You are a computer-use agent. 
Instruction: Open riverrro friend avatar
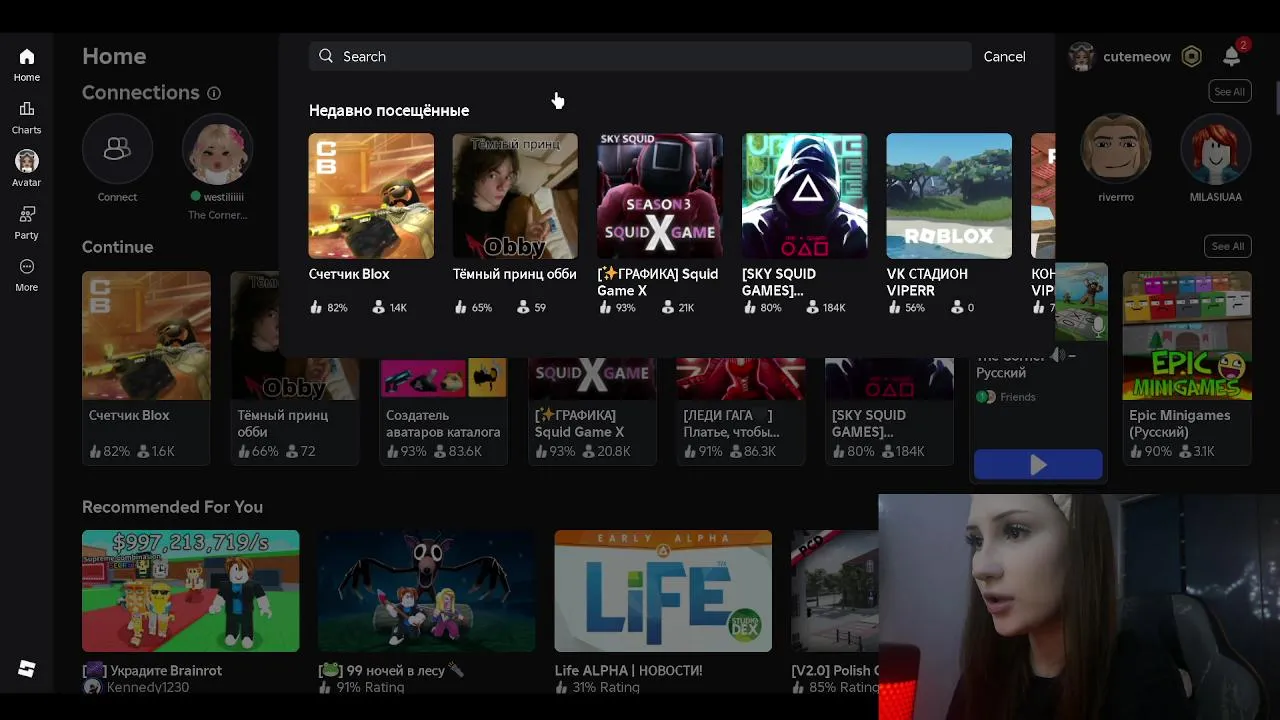1116,149
